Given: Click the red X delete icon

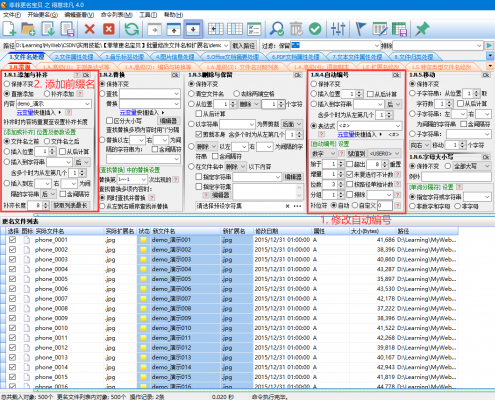Looking at the screenshot, I should (89, 29).
